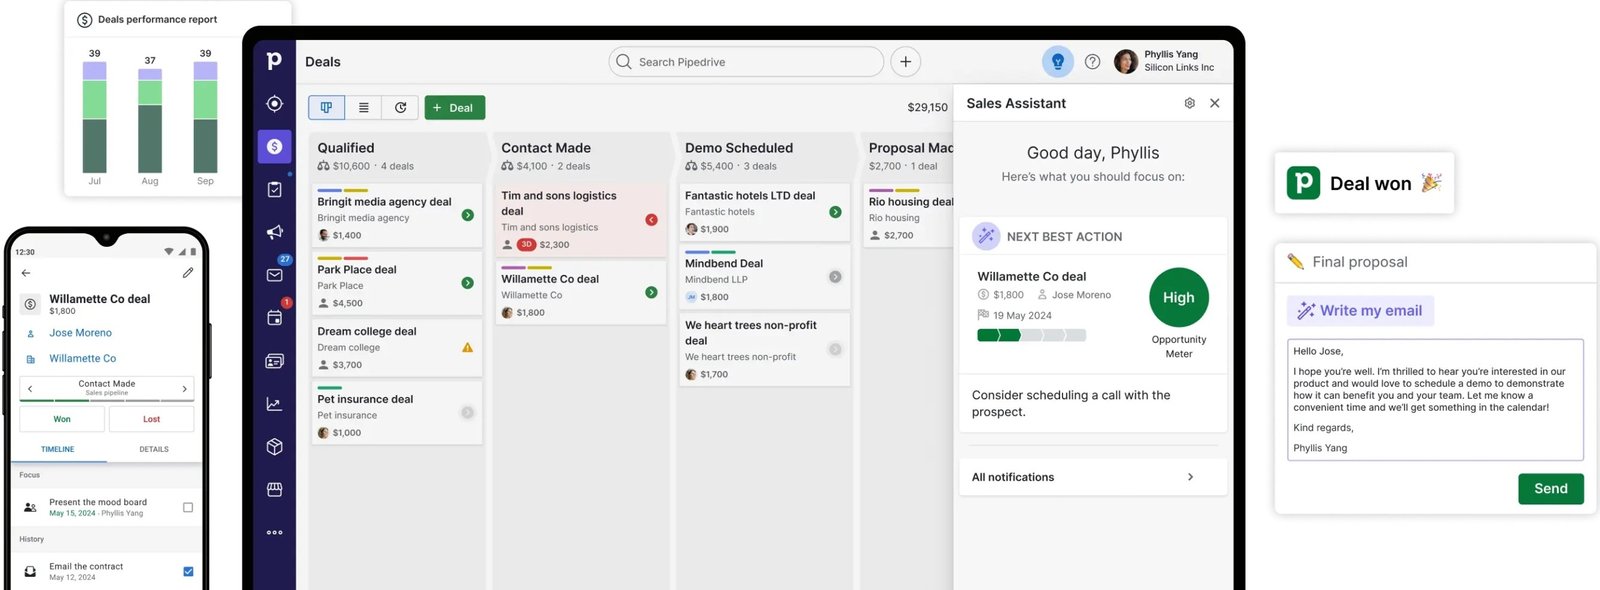Click the Search Pipedrive field

[x=746, y=62]
